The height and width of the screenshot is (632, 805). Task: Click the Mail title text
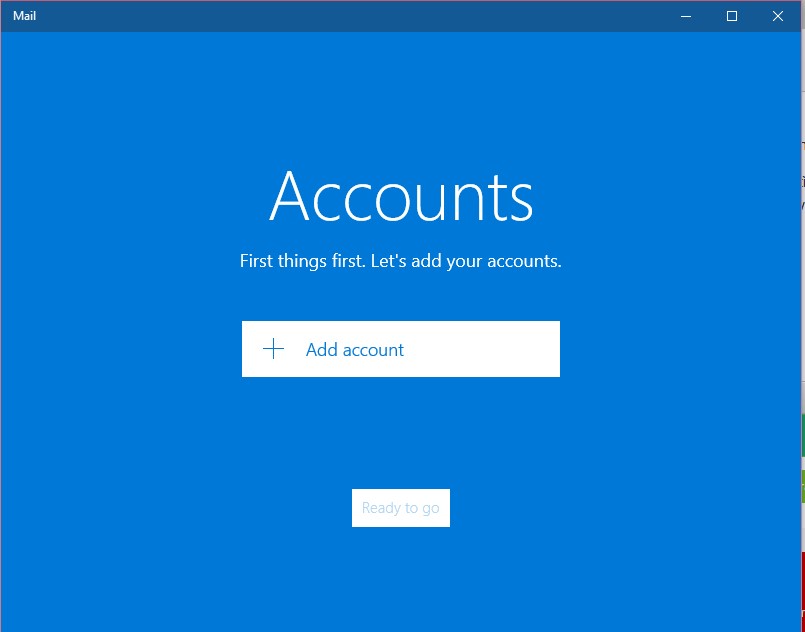tap(25, 16)
